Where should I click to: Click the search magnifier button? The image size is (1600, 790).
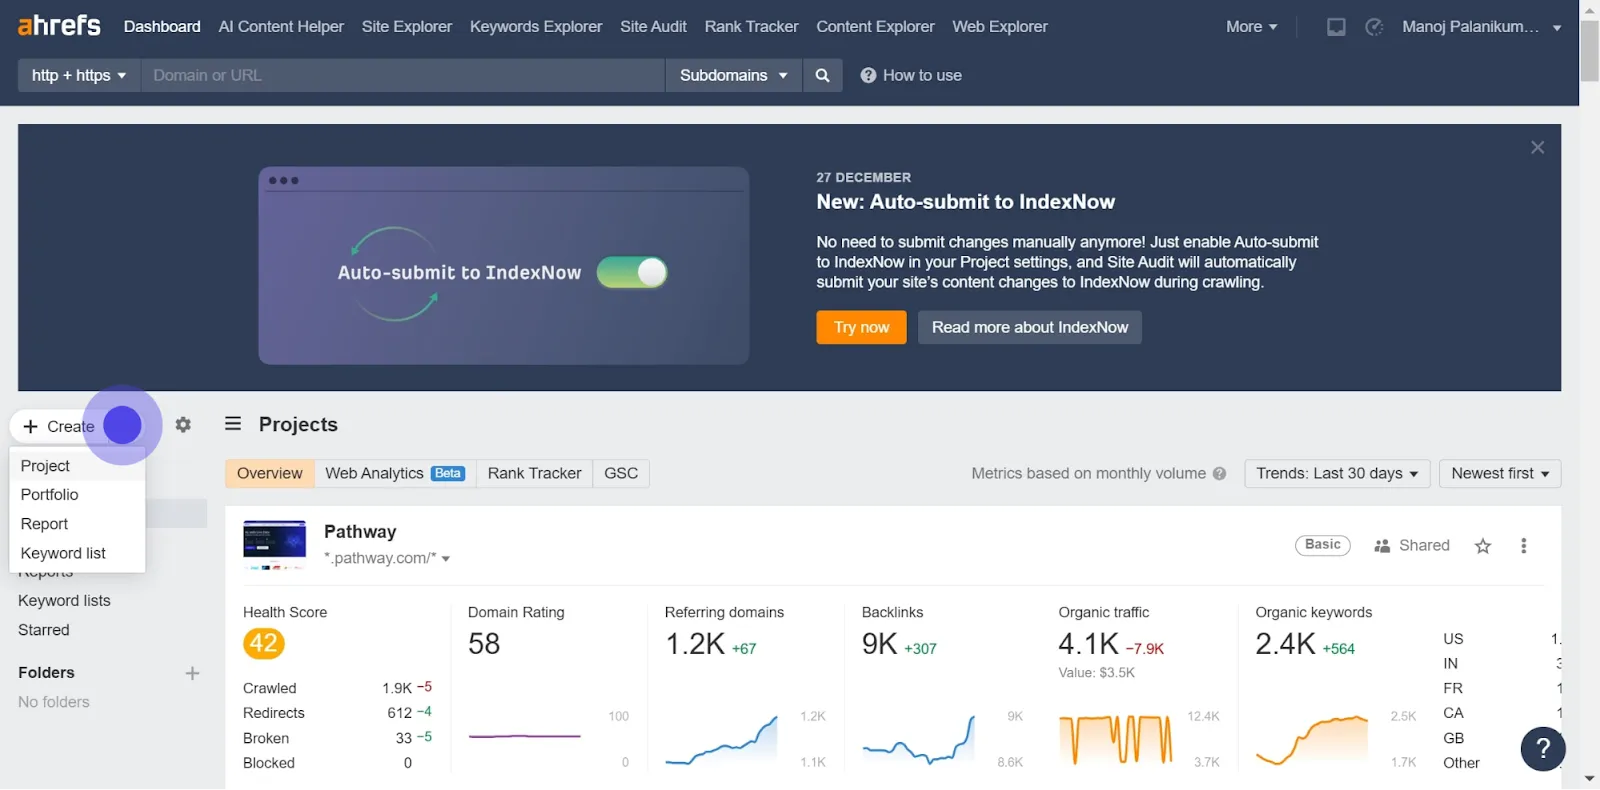coord(822,75)
